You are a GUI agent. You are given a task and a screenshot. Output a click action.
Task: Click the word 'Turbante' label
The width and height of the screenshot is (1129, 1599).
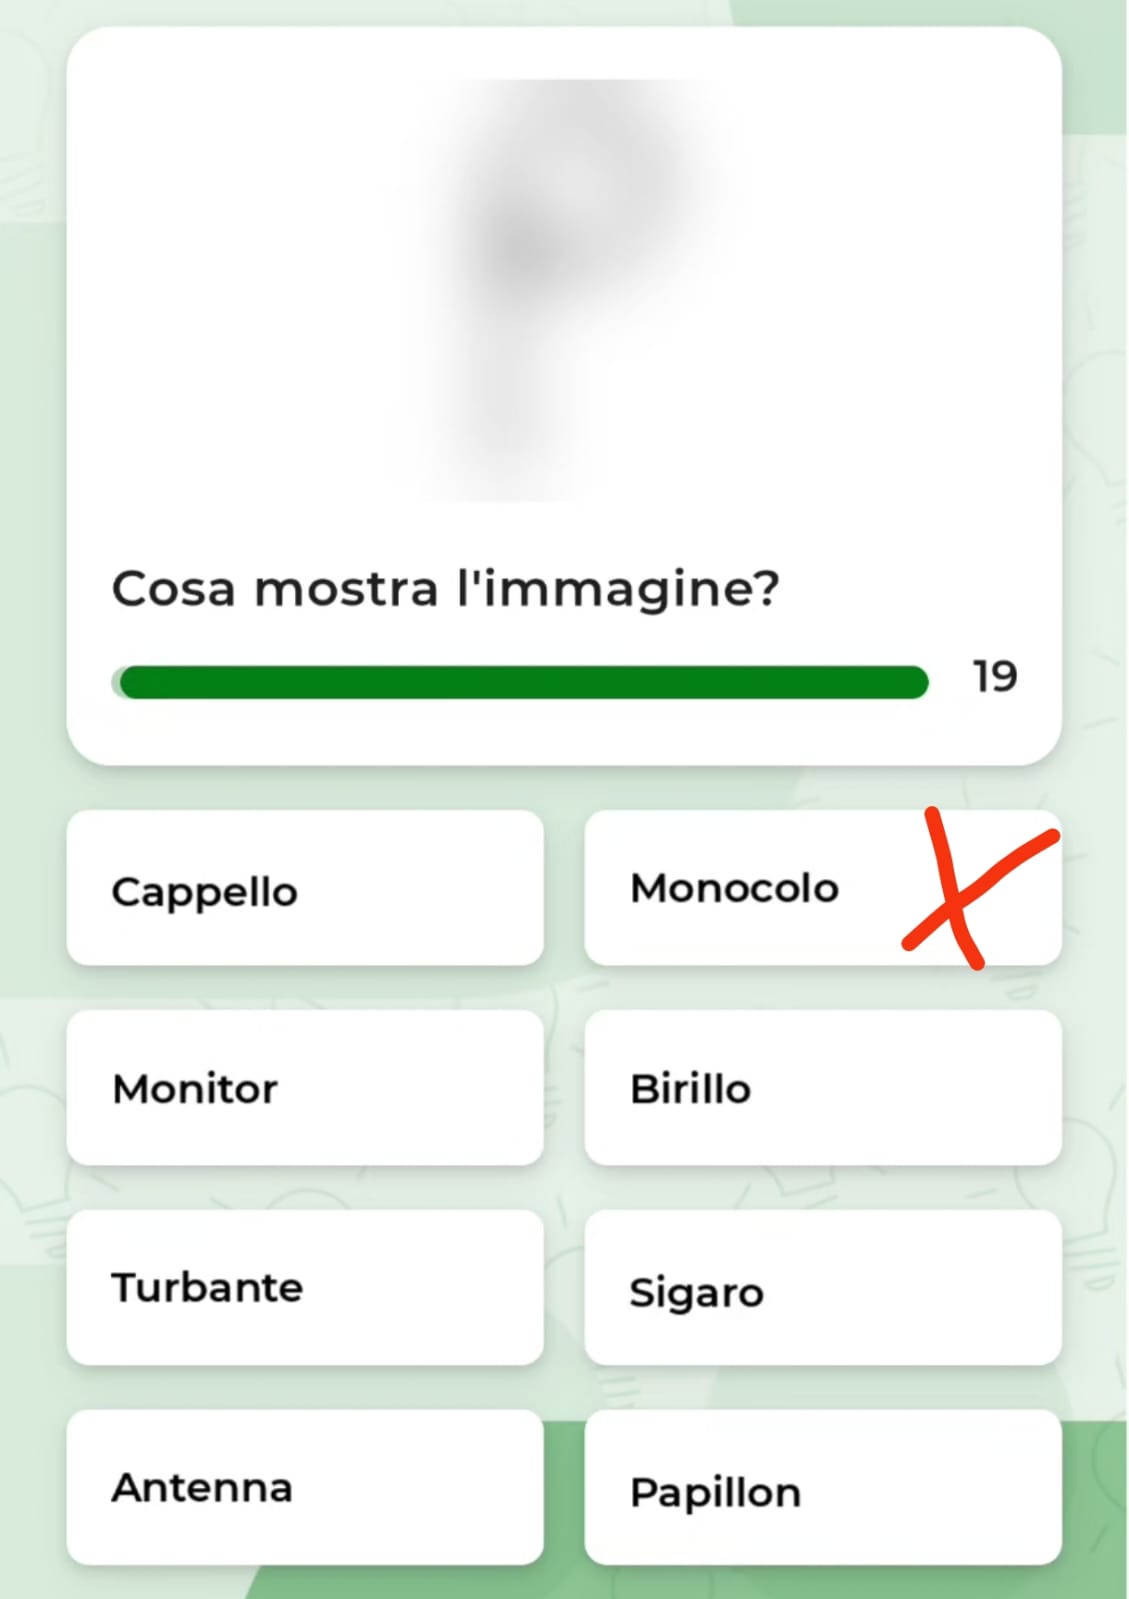click(x=207, y=1288)
